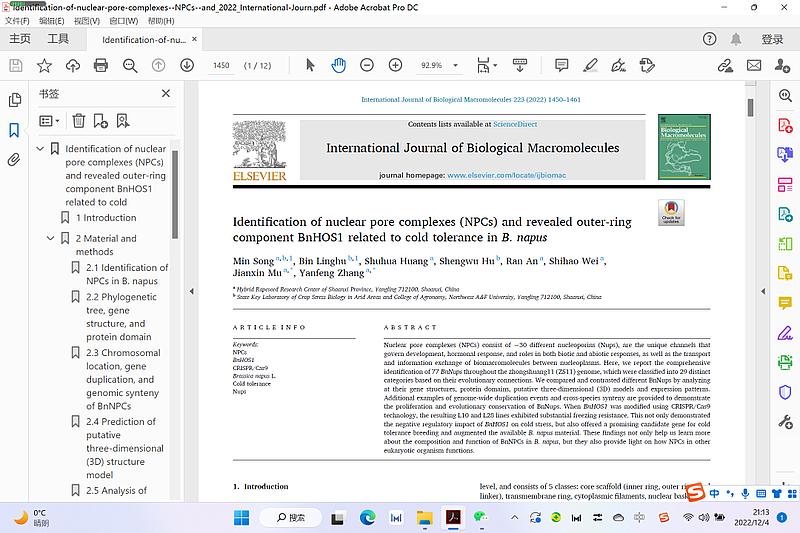The image size is (800, 533).
Task: Toggle the bookmarks panel button
Action: [x=14, y=130]
